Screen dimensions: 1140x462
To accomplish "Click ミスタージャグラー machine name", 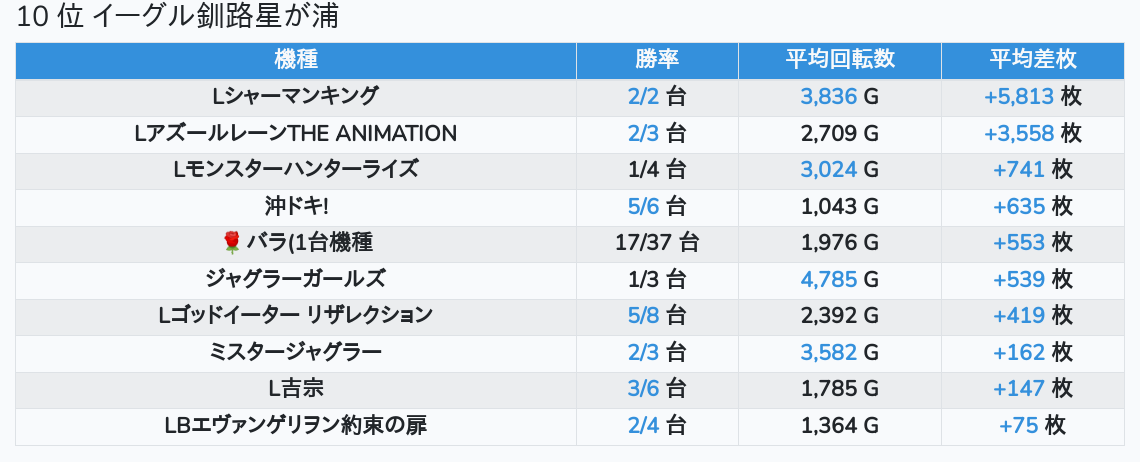I will tap(295, 352).
